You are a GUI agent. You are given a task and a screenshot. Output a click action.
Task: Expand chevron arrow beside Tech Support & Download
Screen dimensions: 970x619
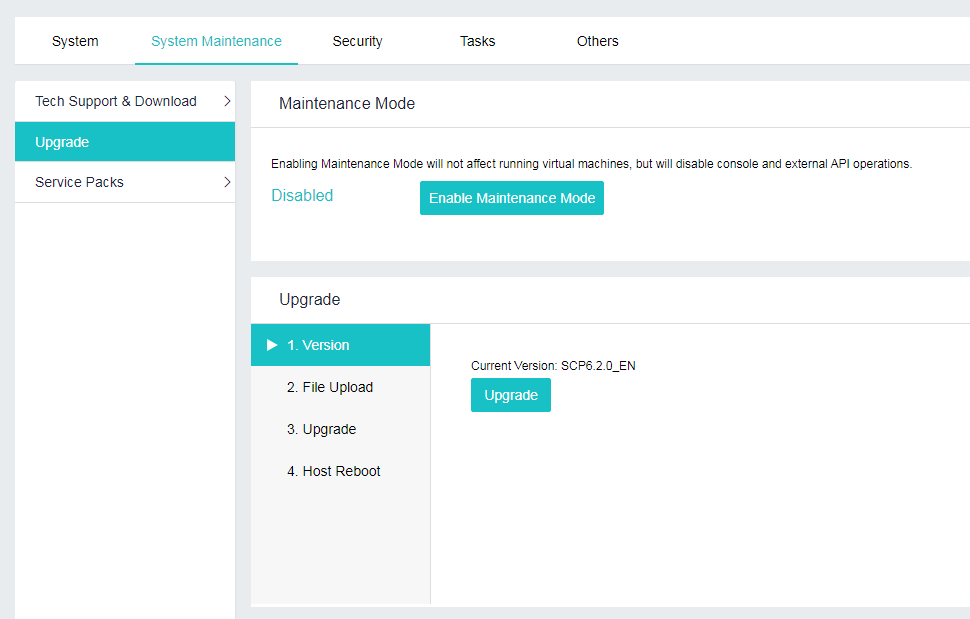tap(227, 101)
